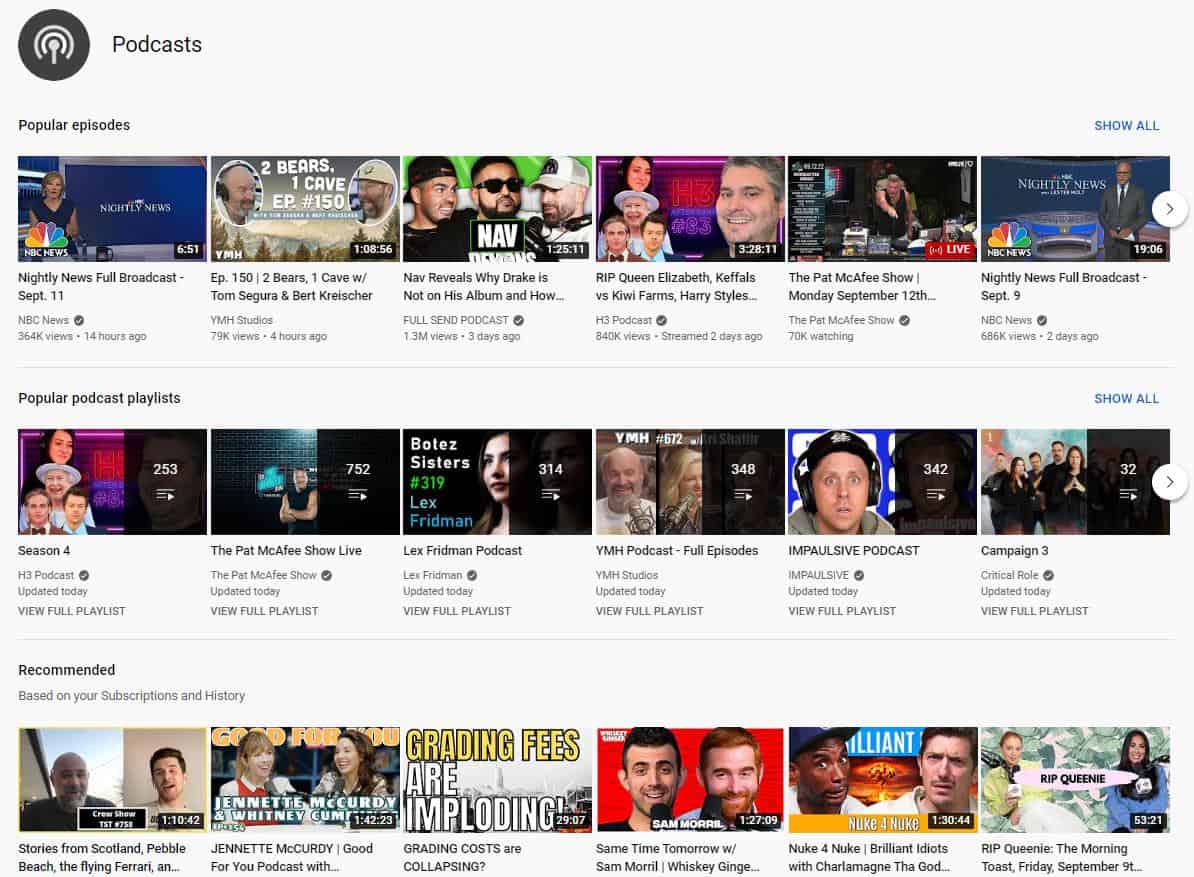The width and height of the screenshot is (1194, 877).
Task: View full playlist for The Pat McAfee Show Live
Action: pos(264,611)
